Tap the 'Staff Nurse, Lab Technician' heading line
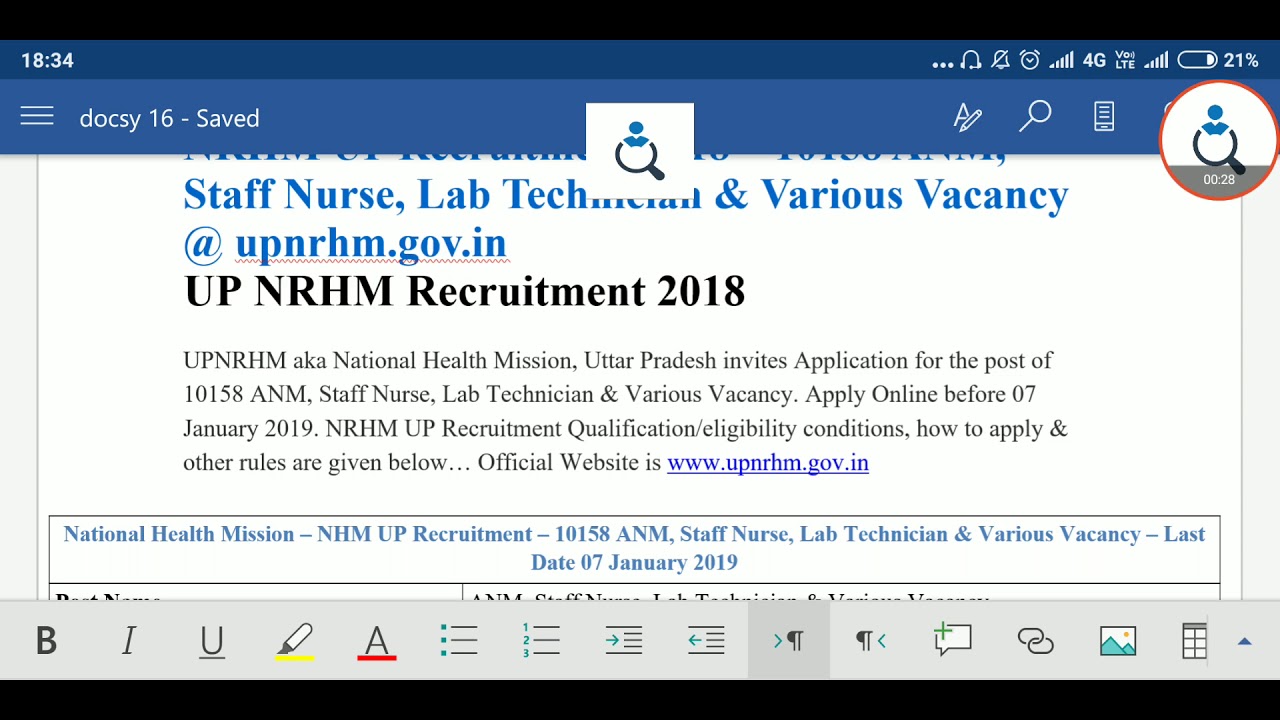The image size is (1280, 720). tap(626, 194)
